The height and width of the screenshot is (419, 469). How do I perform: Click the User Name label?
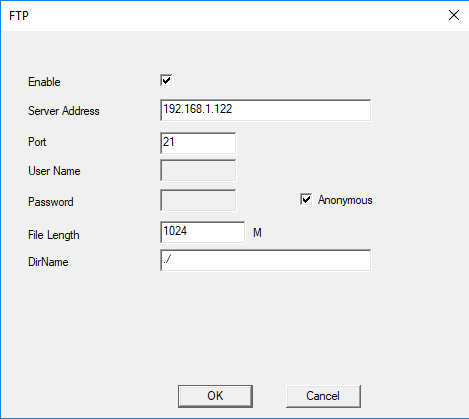[x=54, y=171]
